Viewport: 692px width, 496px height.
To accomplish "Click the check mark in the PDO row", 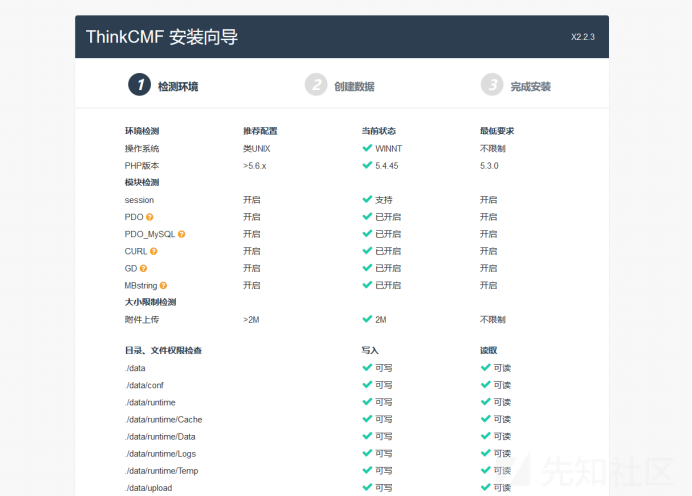I will tap(367, 216).
